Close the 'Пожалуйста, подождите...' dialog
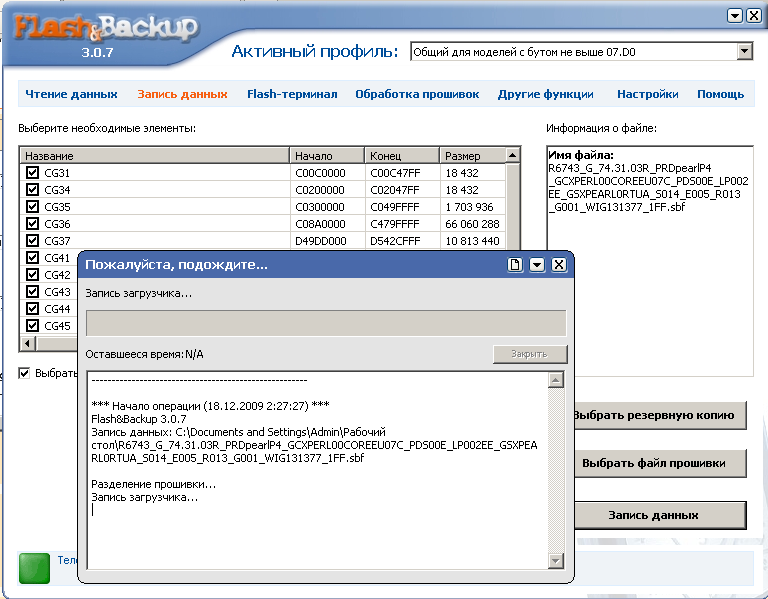 [x=558, y=265]
